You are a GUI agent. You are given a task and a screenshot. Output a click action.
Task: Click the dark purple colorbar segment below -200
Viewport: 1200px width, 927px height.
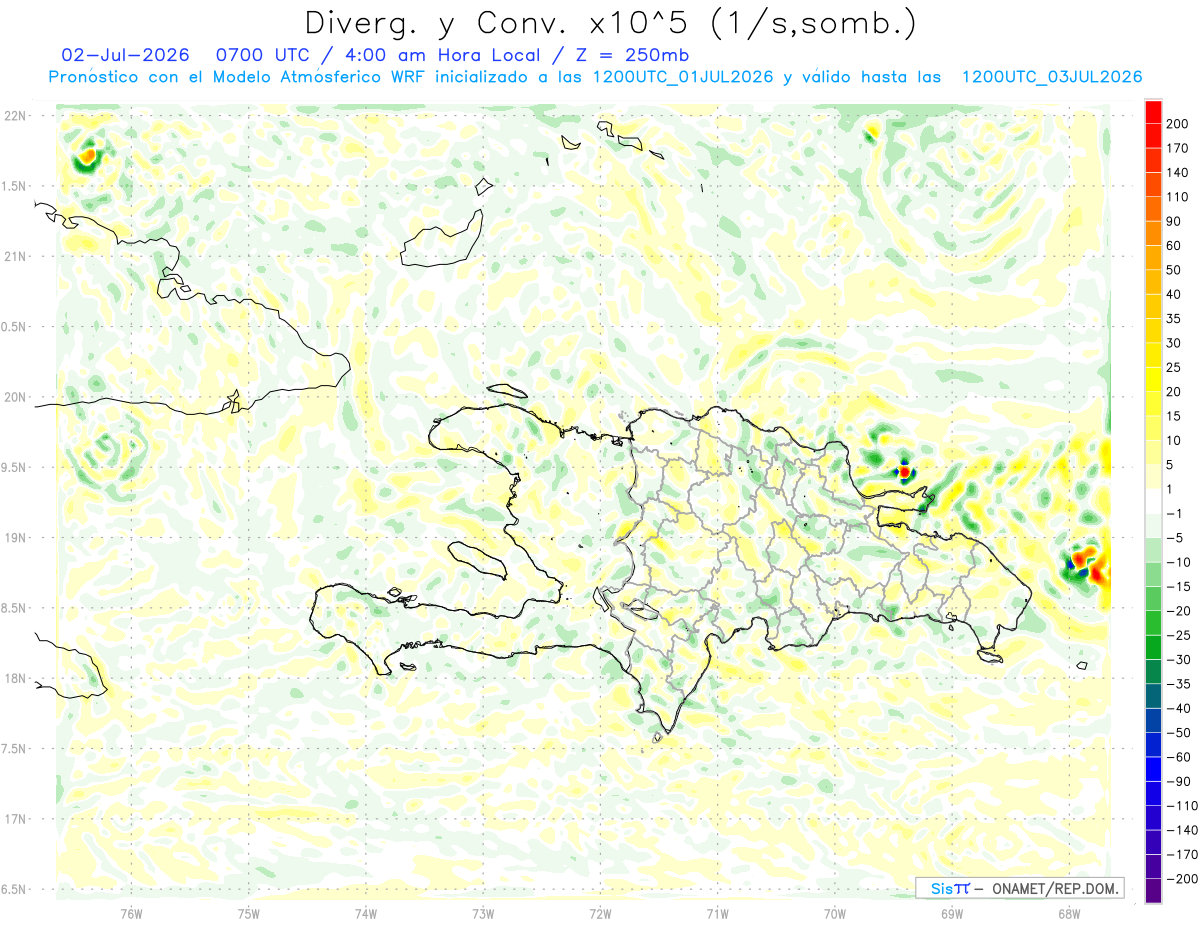[1153, 890]
